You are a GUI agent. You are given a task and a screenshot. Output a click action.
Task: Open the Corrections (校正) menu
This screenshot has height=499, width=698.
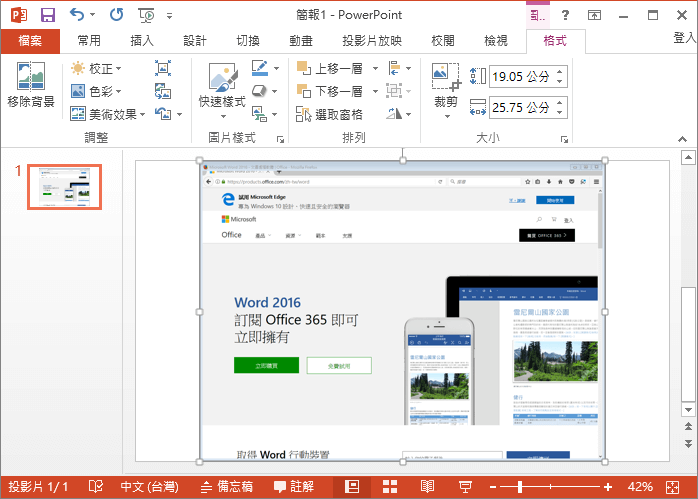click(x=96, y=69)
